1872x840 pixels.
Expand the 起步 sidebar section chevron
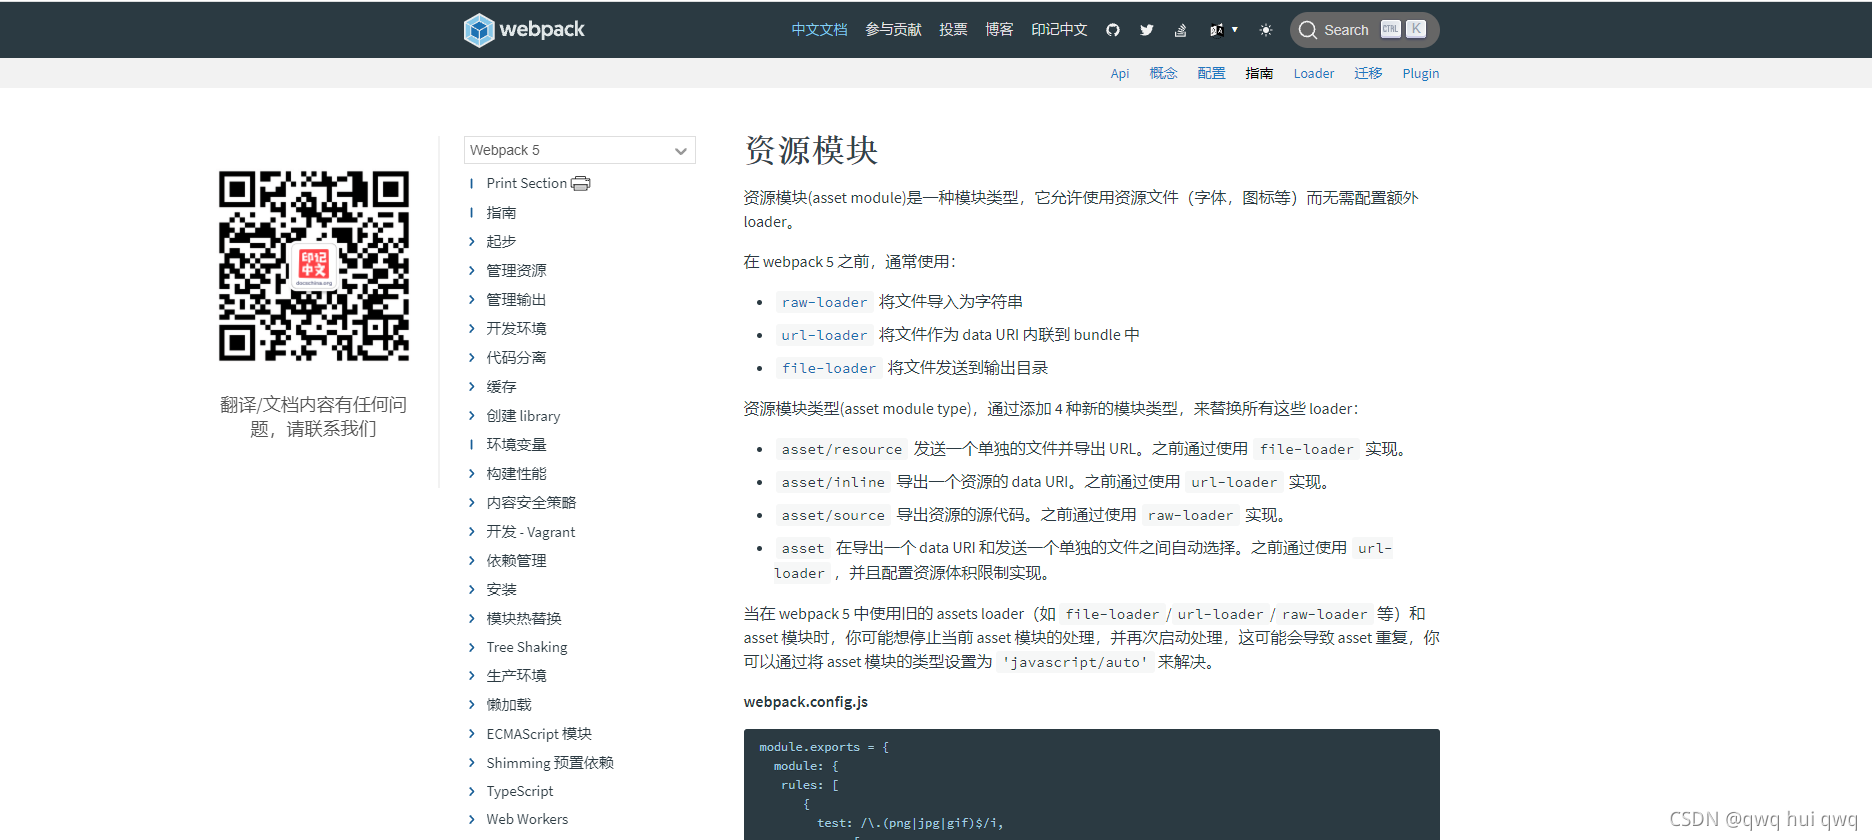pyautogui.click(x=472, y=241)
